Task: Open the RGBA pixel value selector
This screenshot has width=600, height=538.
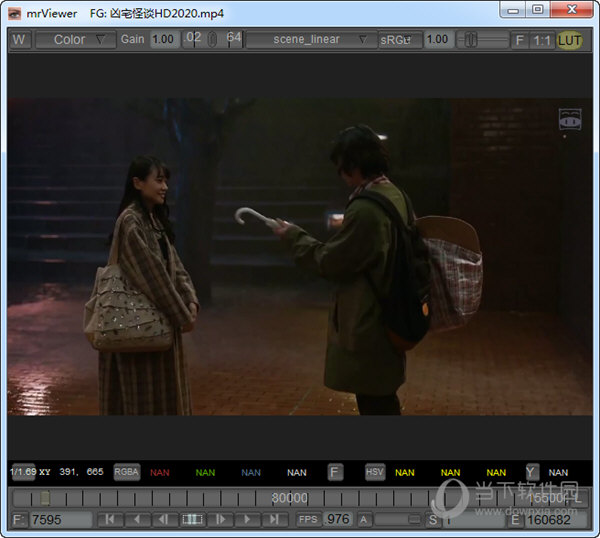Action: coord(127,472)
